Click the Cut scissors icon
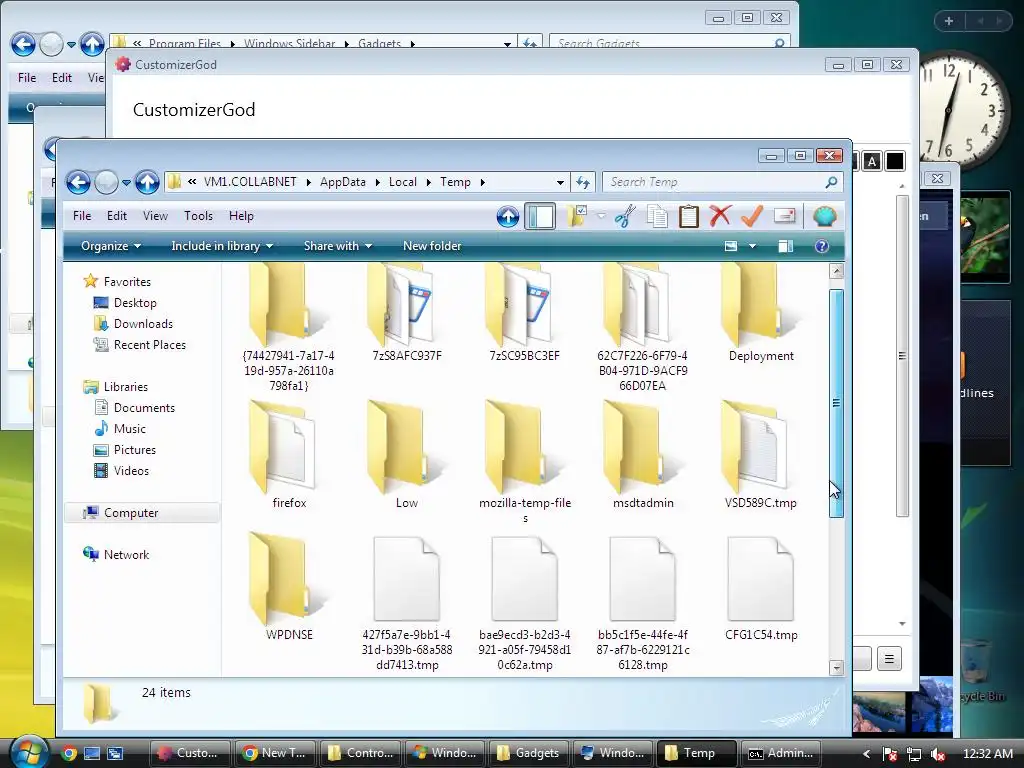The width and height of the screenshot is (1024, 768). tap(625, 216)
